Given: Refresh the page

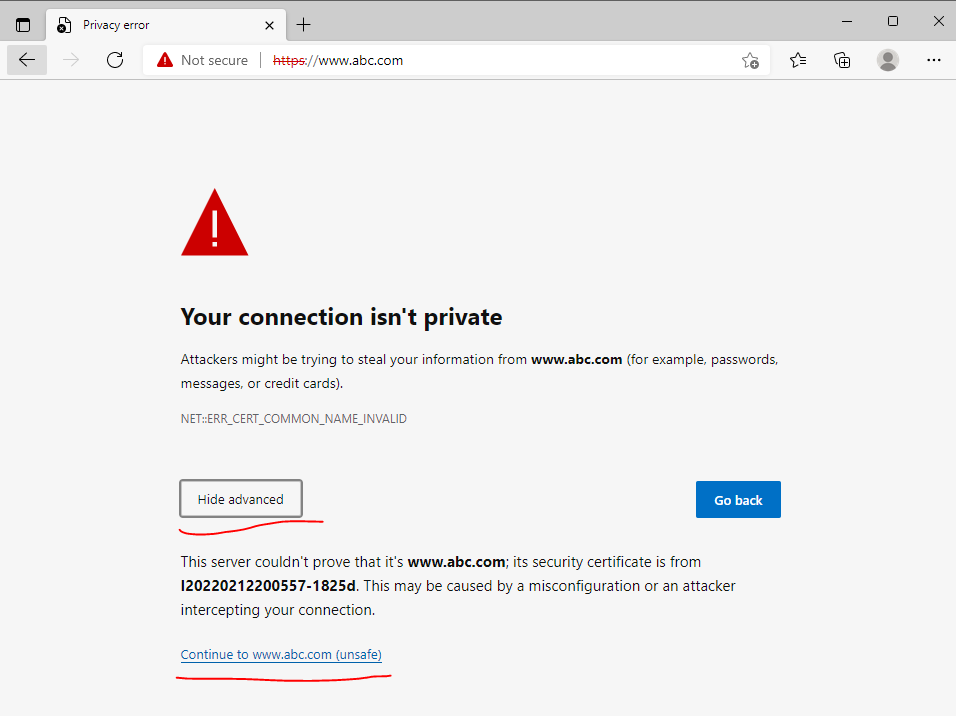Looking at the screenshot, I should 115,60.
